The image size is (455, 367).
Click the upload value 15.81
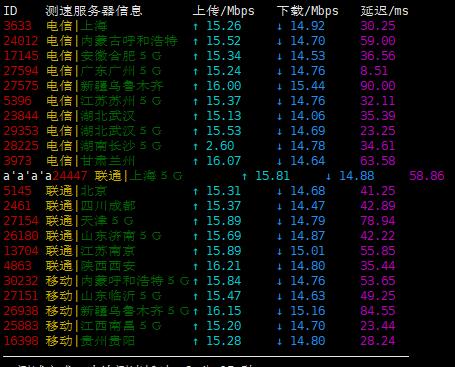point(272,176)
